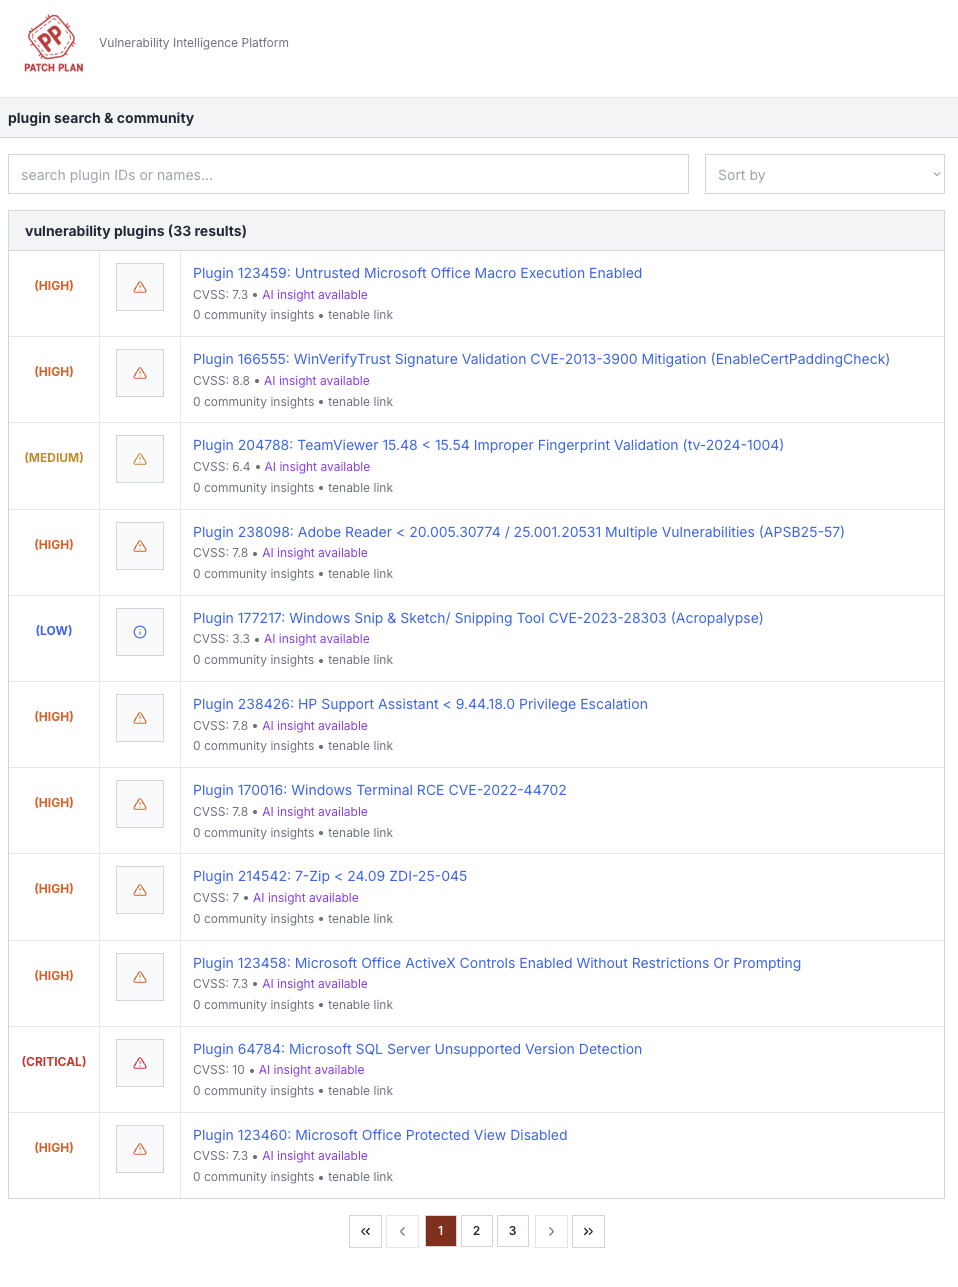The width and height of the screenshot is (958, 1287).
Task: View AI insight available for 7-Zip plugin
Action: pos(306,898)
